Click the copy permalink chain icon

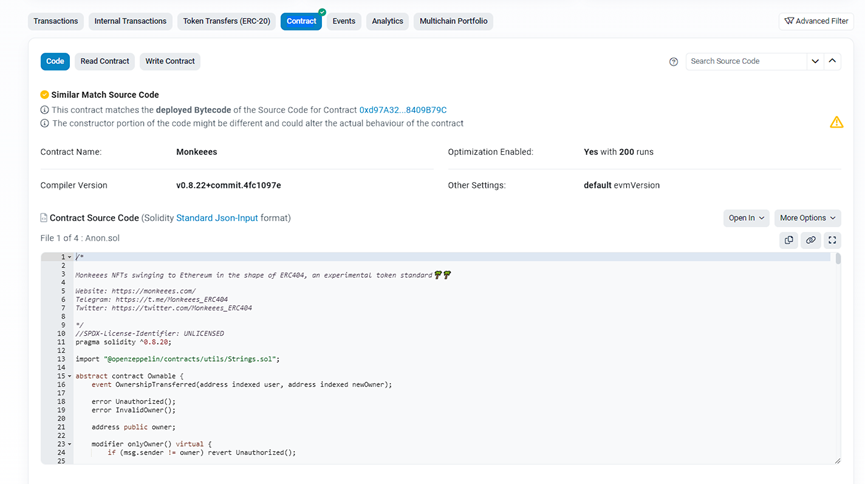tap(811, 240)
